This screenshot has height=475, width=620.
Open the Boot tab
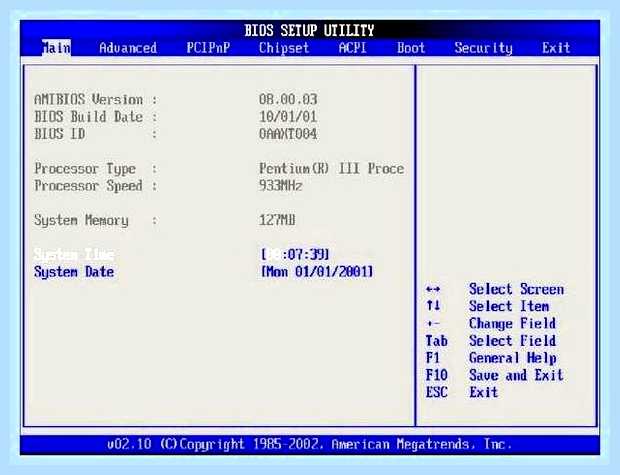[411, 48]
